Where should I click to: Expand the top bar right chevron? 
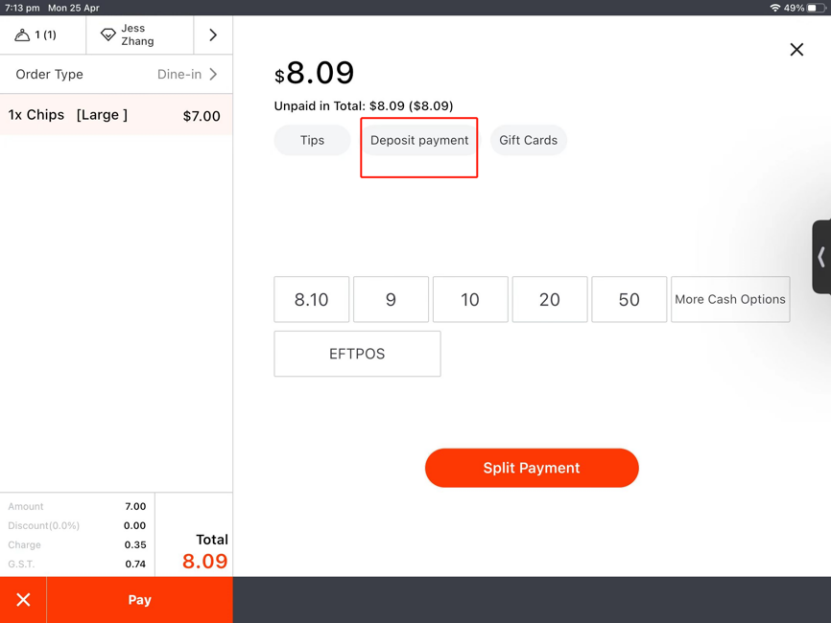pyautogui.click(x=213, y=35)
